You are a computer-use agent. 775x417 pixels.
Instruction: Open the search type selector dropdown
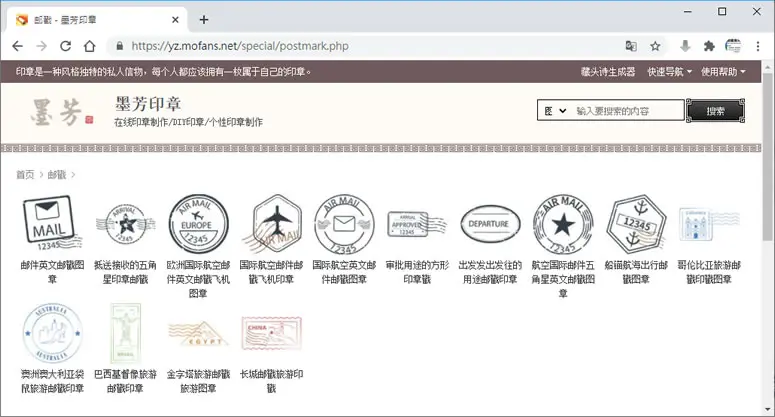coord(555,111)
